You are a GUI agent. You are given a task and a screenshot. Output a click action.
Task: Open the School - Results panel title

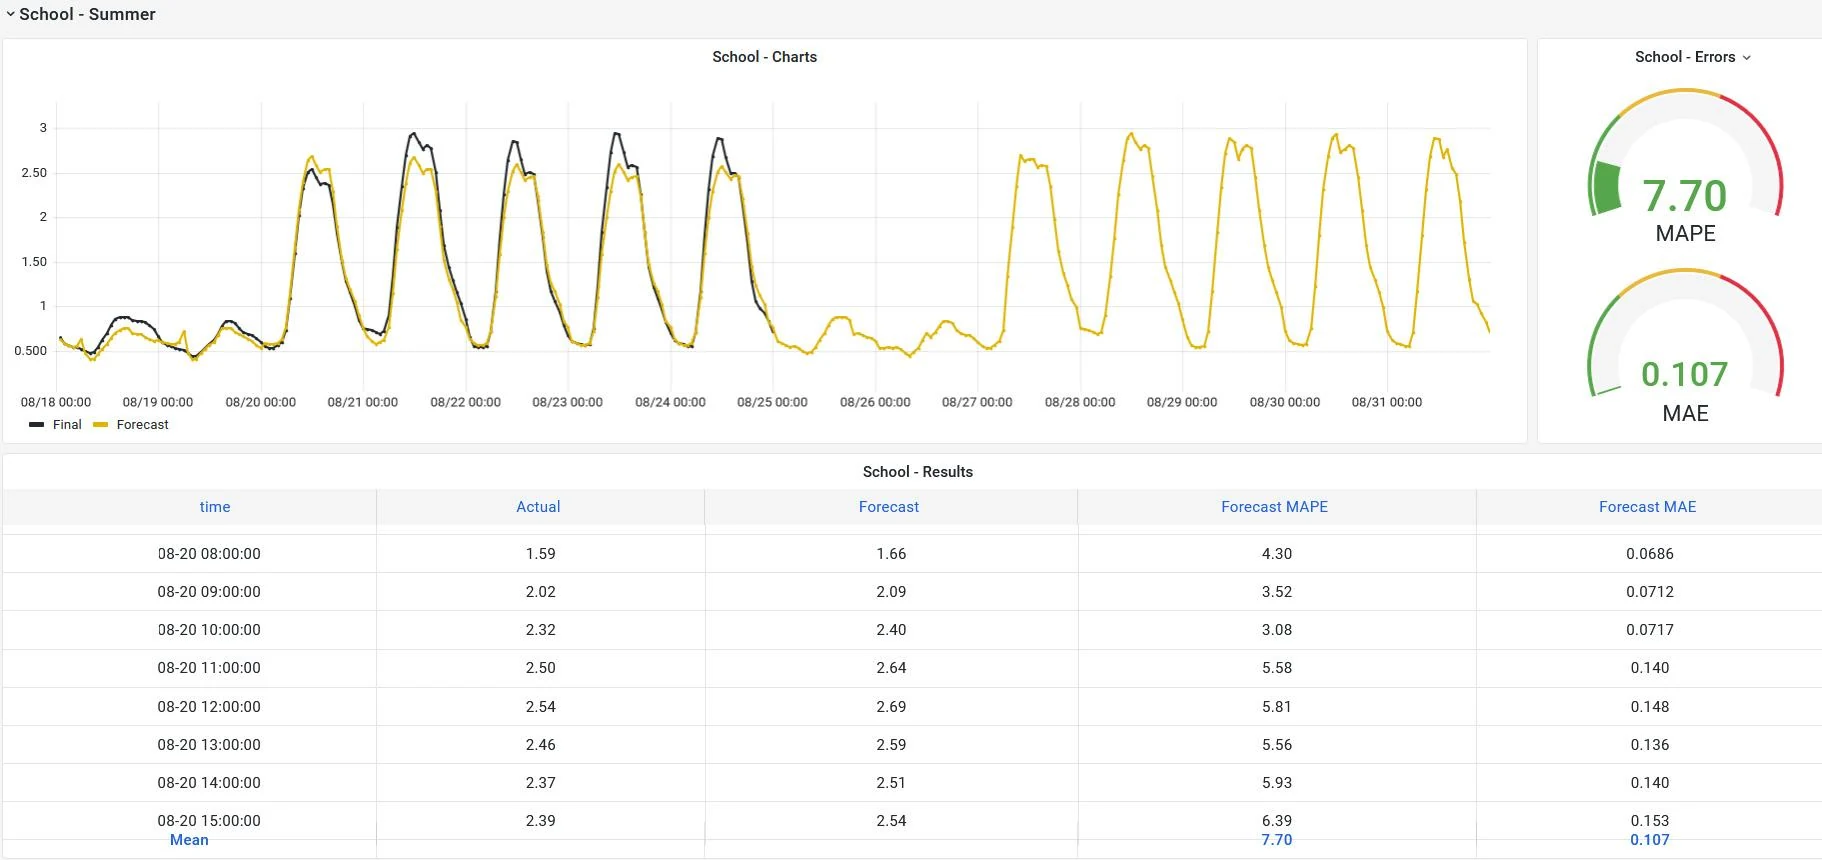(x=918, y=472)
